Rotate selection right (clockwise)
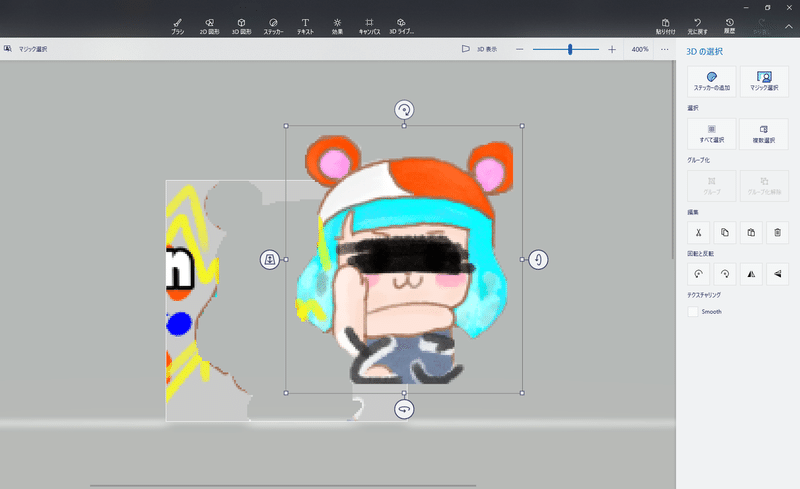The width and height of the screenshot is (800, 489). tap(724, 274)
